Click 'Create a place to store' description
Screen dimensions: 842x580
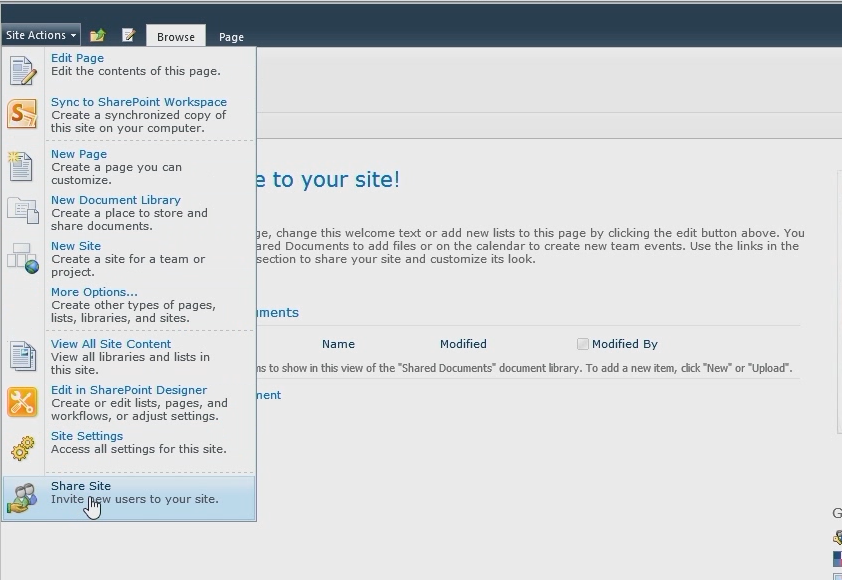pos(129,220)
